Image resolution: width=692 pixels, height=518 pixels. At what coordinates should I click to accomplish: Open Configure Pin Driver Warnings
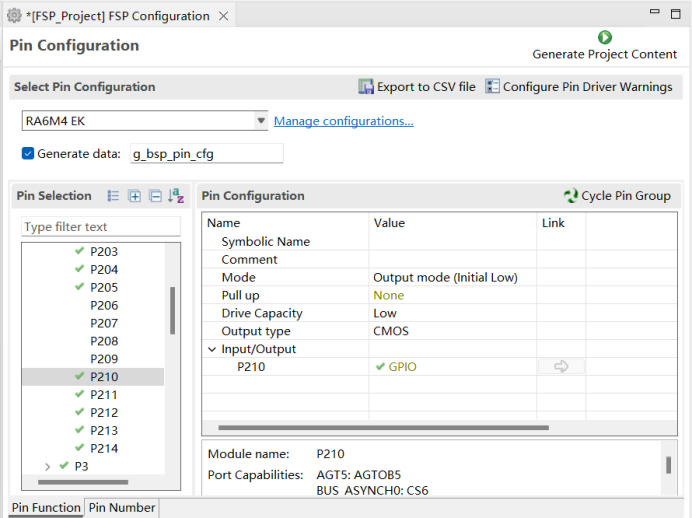[x=579, y=86]
